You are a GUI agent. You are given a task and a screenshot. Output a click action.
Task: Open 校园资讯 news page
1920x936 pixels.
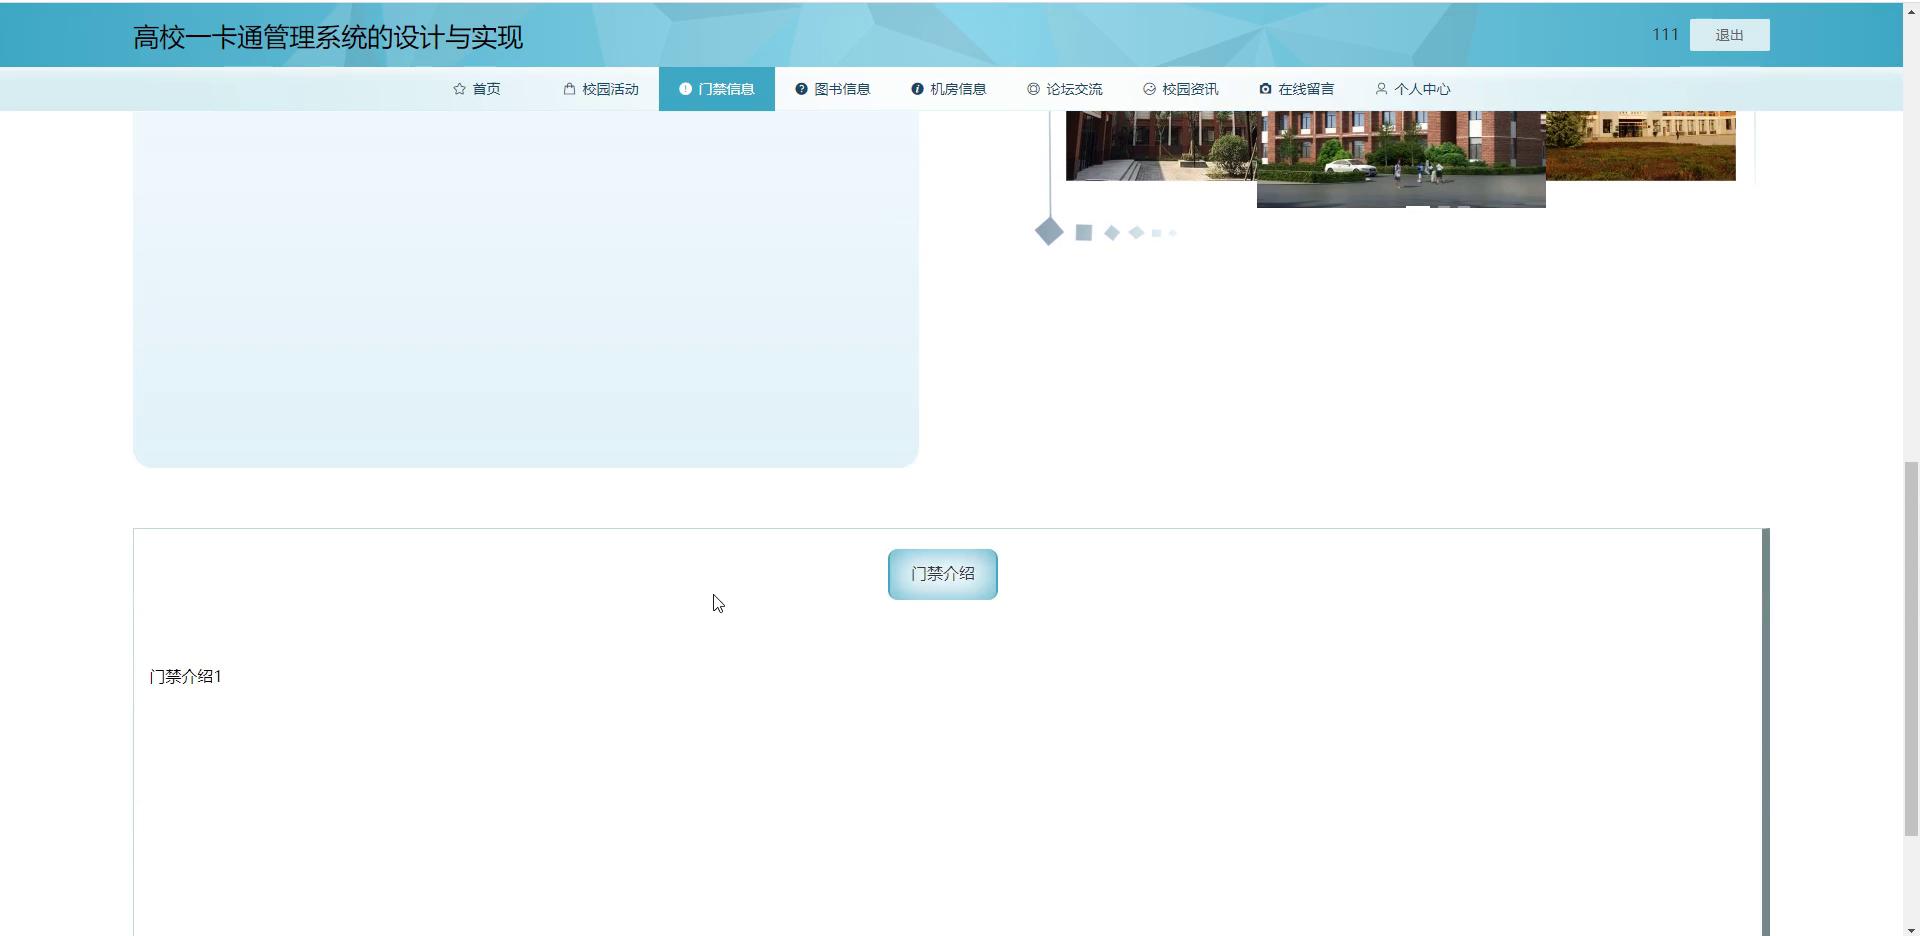[1181, 89]
